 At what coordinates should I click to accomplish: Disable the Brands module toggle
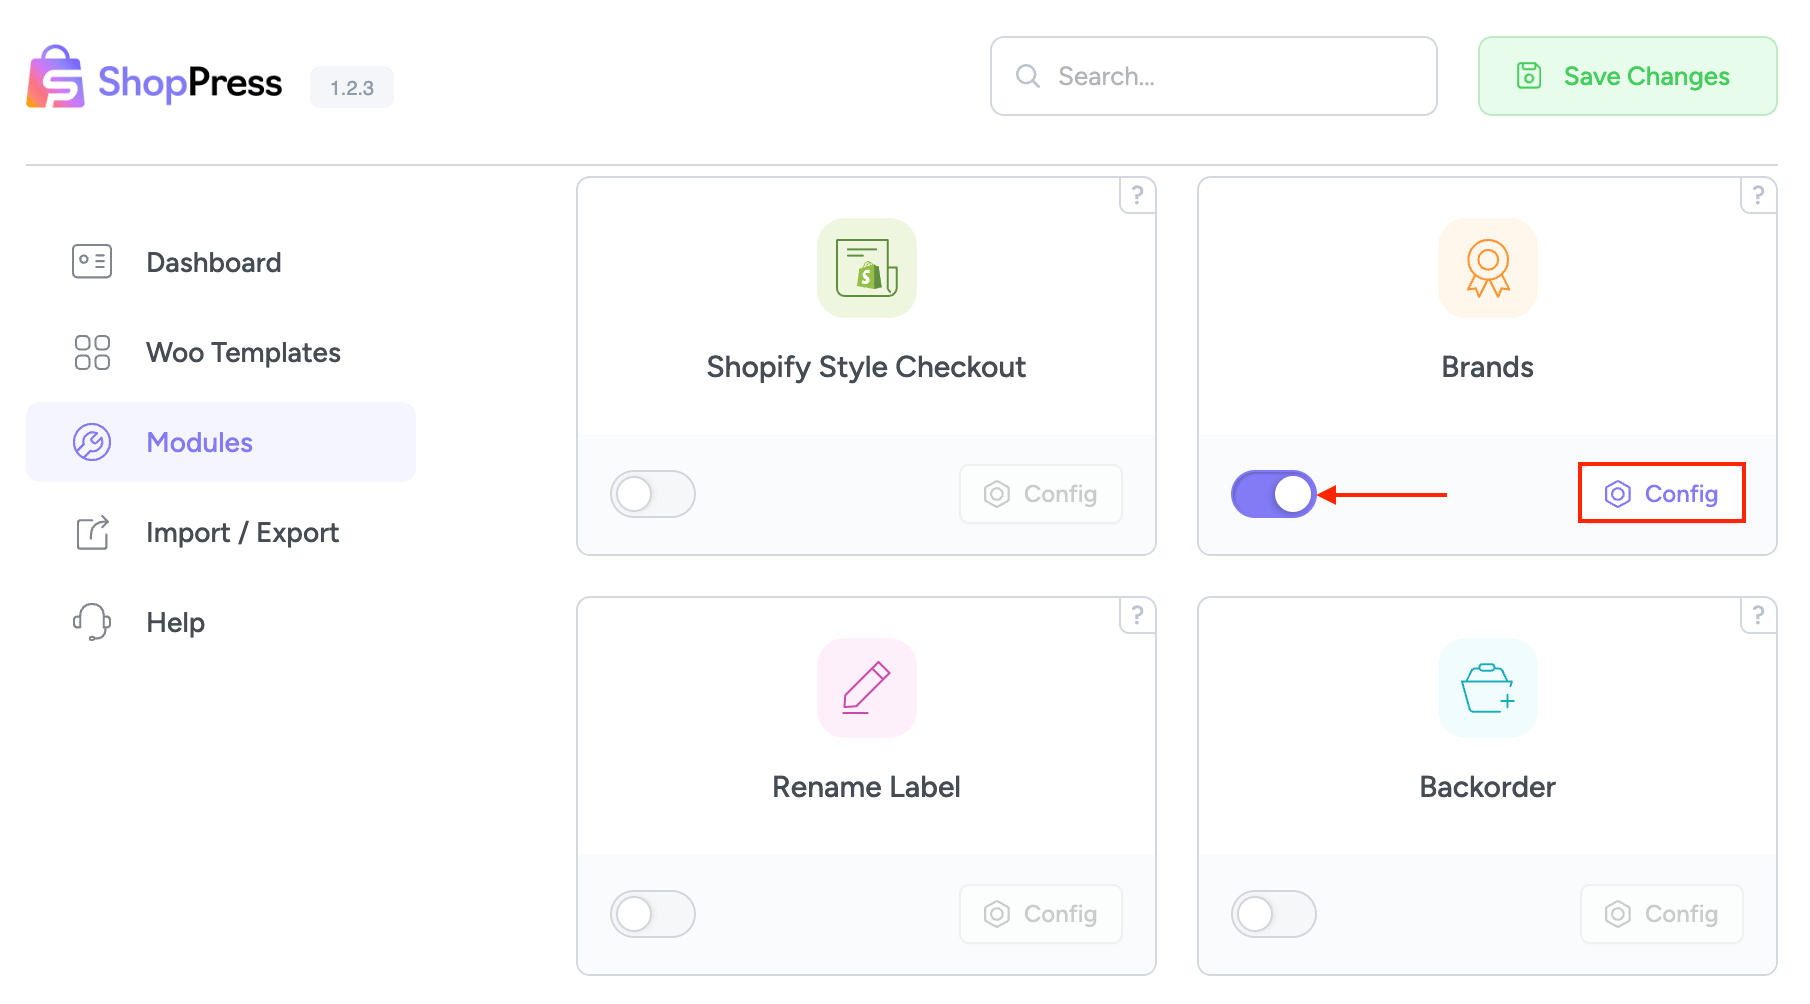[x=1274, y=493]
